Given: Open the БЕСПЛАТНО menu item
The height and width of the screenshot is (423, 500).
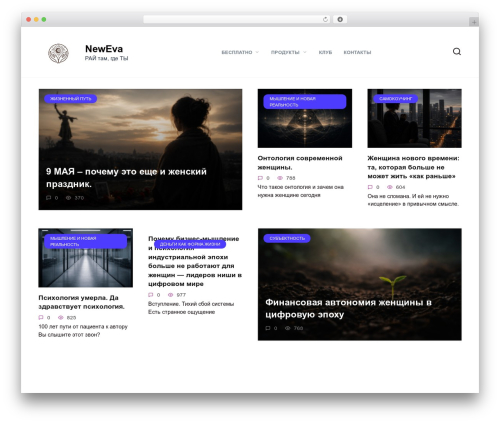Looking at the screenshot, I should (237, 52).
